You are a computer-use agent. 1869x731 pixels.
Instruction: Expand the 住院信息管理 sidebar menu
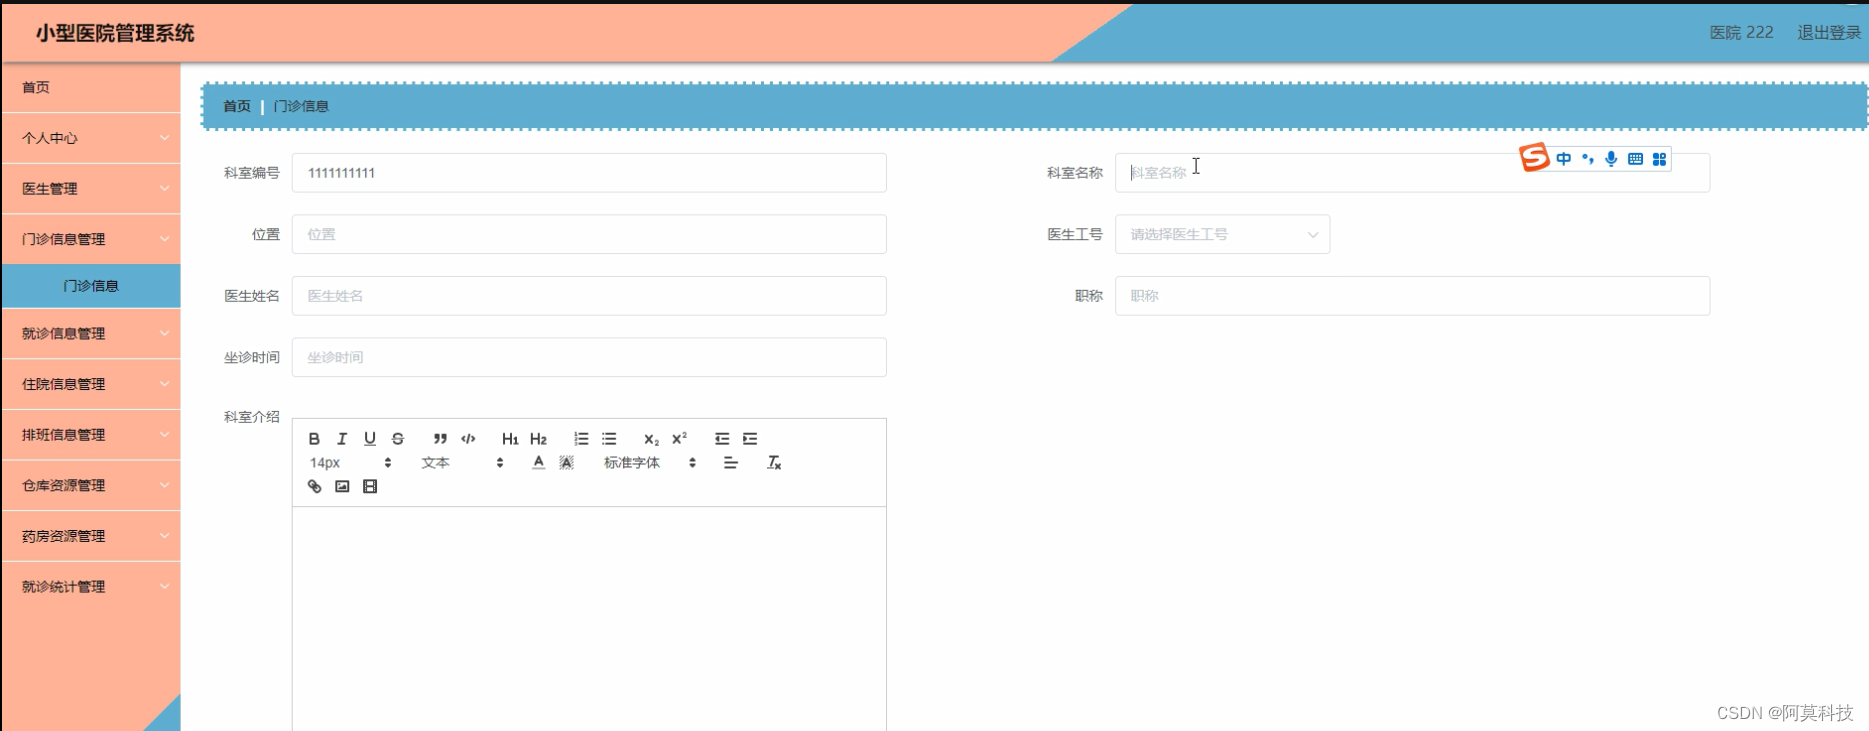[91, 384]
